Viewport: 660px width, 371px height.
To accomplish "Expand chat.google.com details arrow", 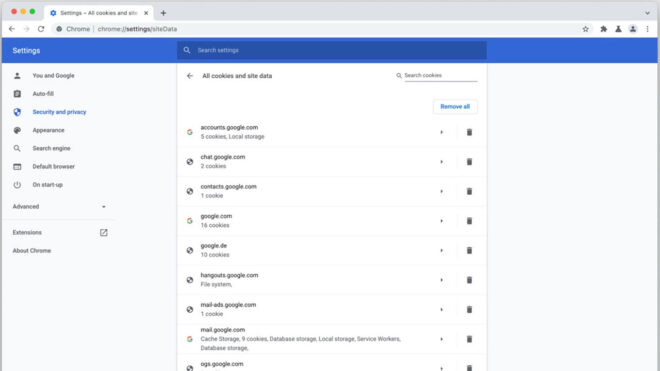I will point(442,162).
